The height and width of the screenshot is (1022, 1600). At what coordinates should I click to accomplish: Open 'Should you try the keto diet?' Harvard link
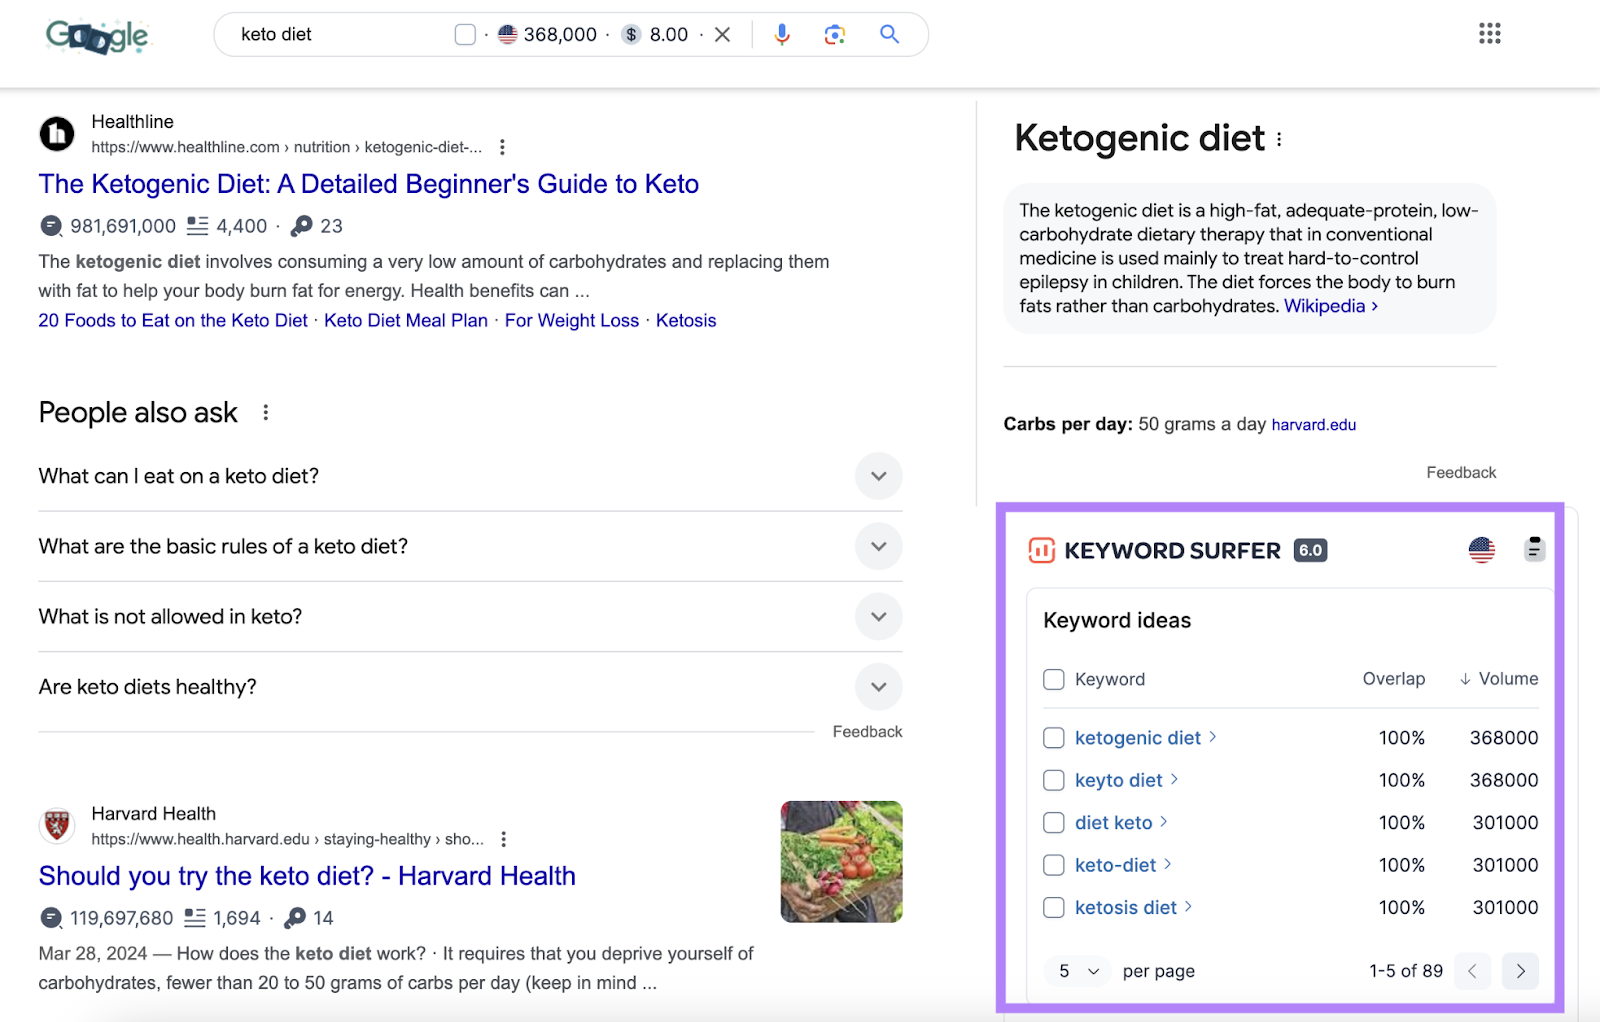pyautogui.click(x=307, y=876)
